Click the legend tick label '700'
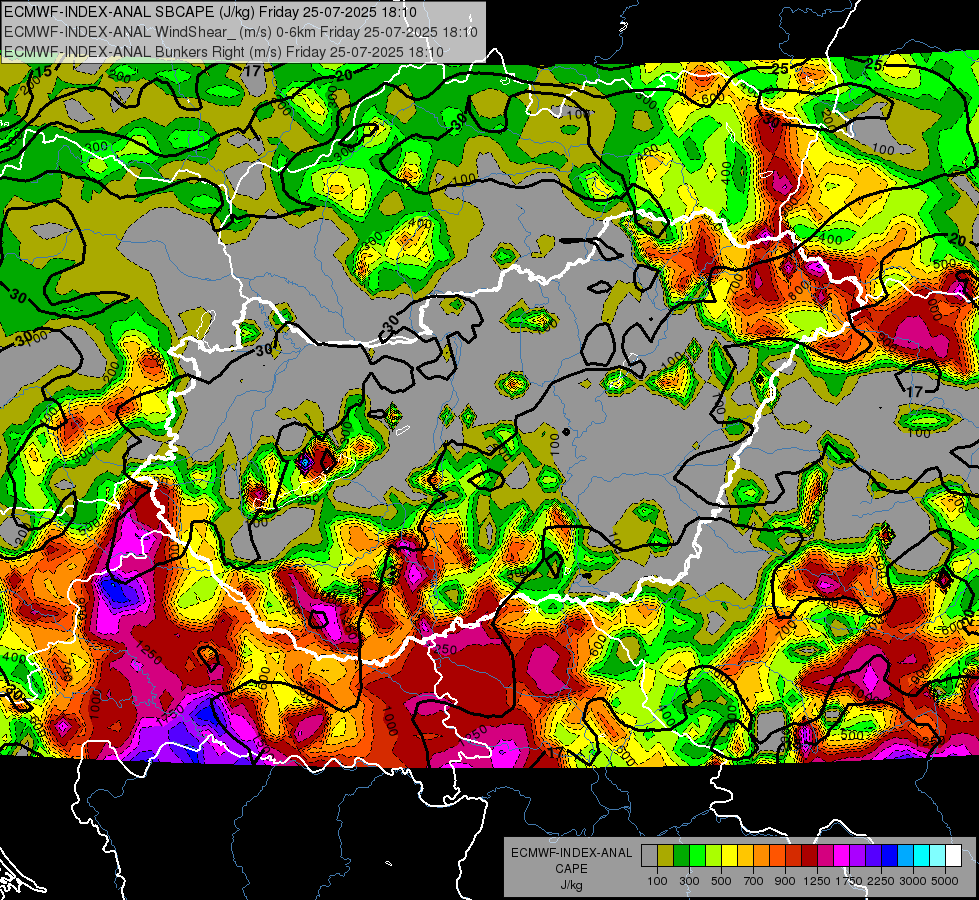 tap(754, 881)
